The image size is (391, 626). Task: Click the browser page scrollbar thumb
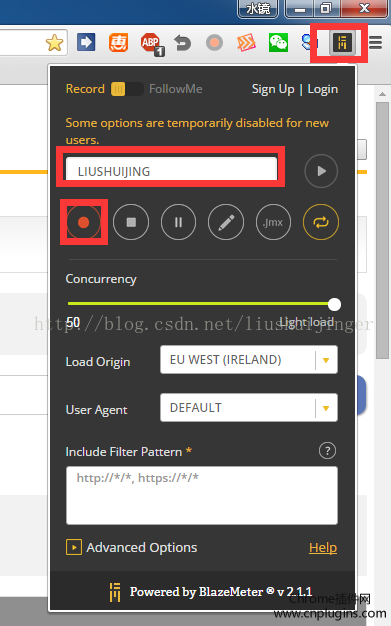(382, 230)
